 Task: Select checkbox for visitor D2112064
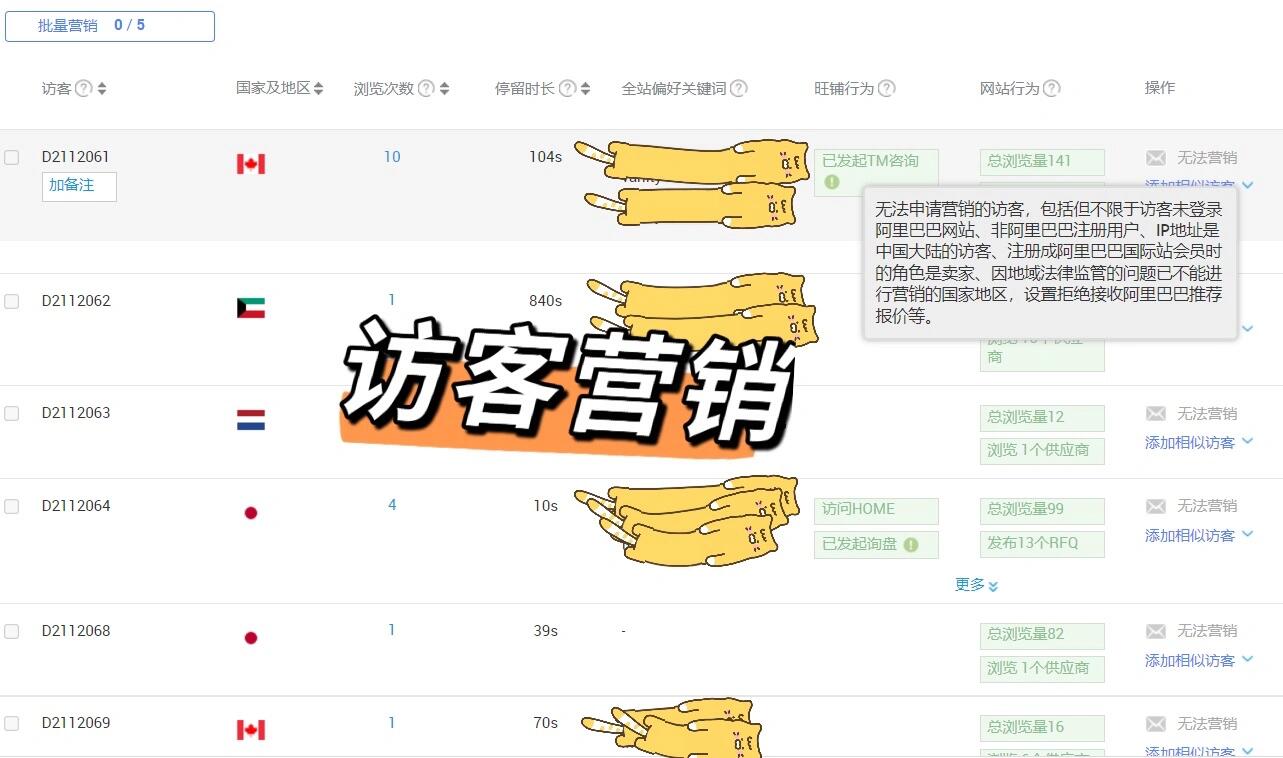[x=12, y=506]
